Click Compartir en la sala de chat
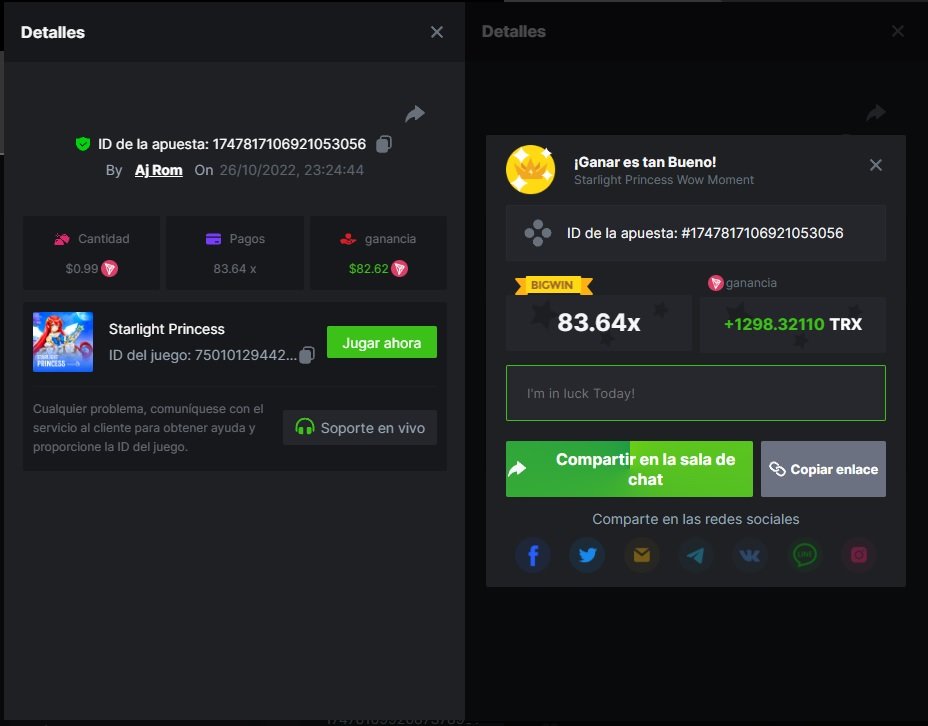The height and width of the screenshot is (726, 928). tap(629, 469)
